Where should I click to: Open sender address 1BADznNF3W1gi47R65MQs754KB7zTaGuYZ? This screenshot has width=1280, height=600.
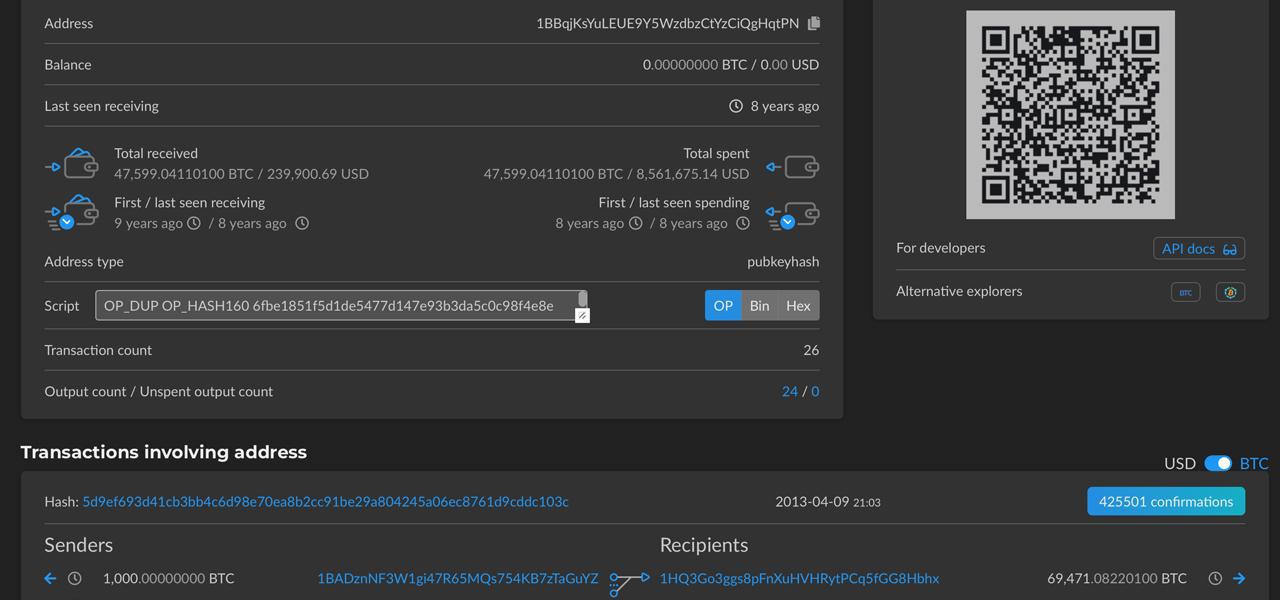pos(457,578)
